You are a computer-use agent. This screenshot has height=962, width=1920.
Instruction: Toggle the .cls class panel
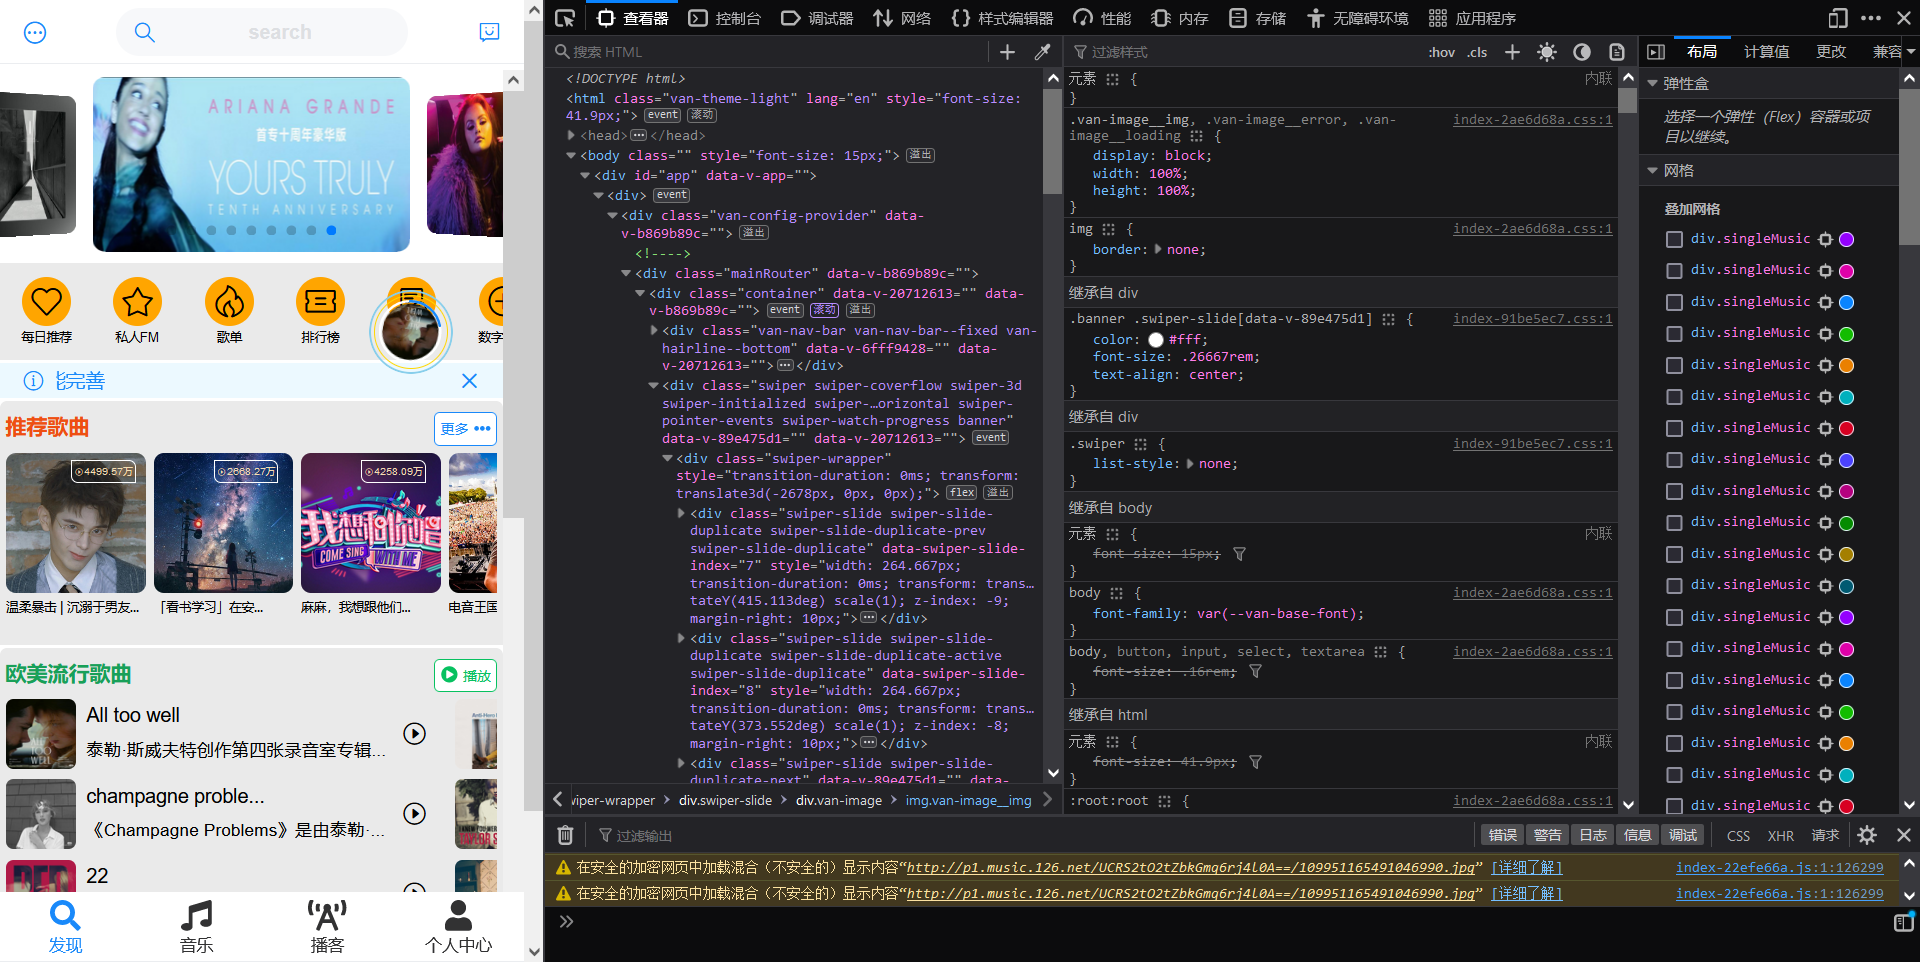coord(1477,52)
